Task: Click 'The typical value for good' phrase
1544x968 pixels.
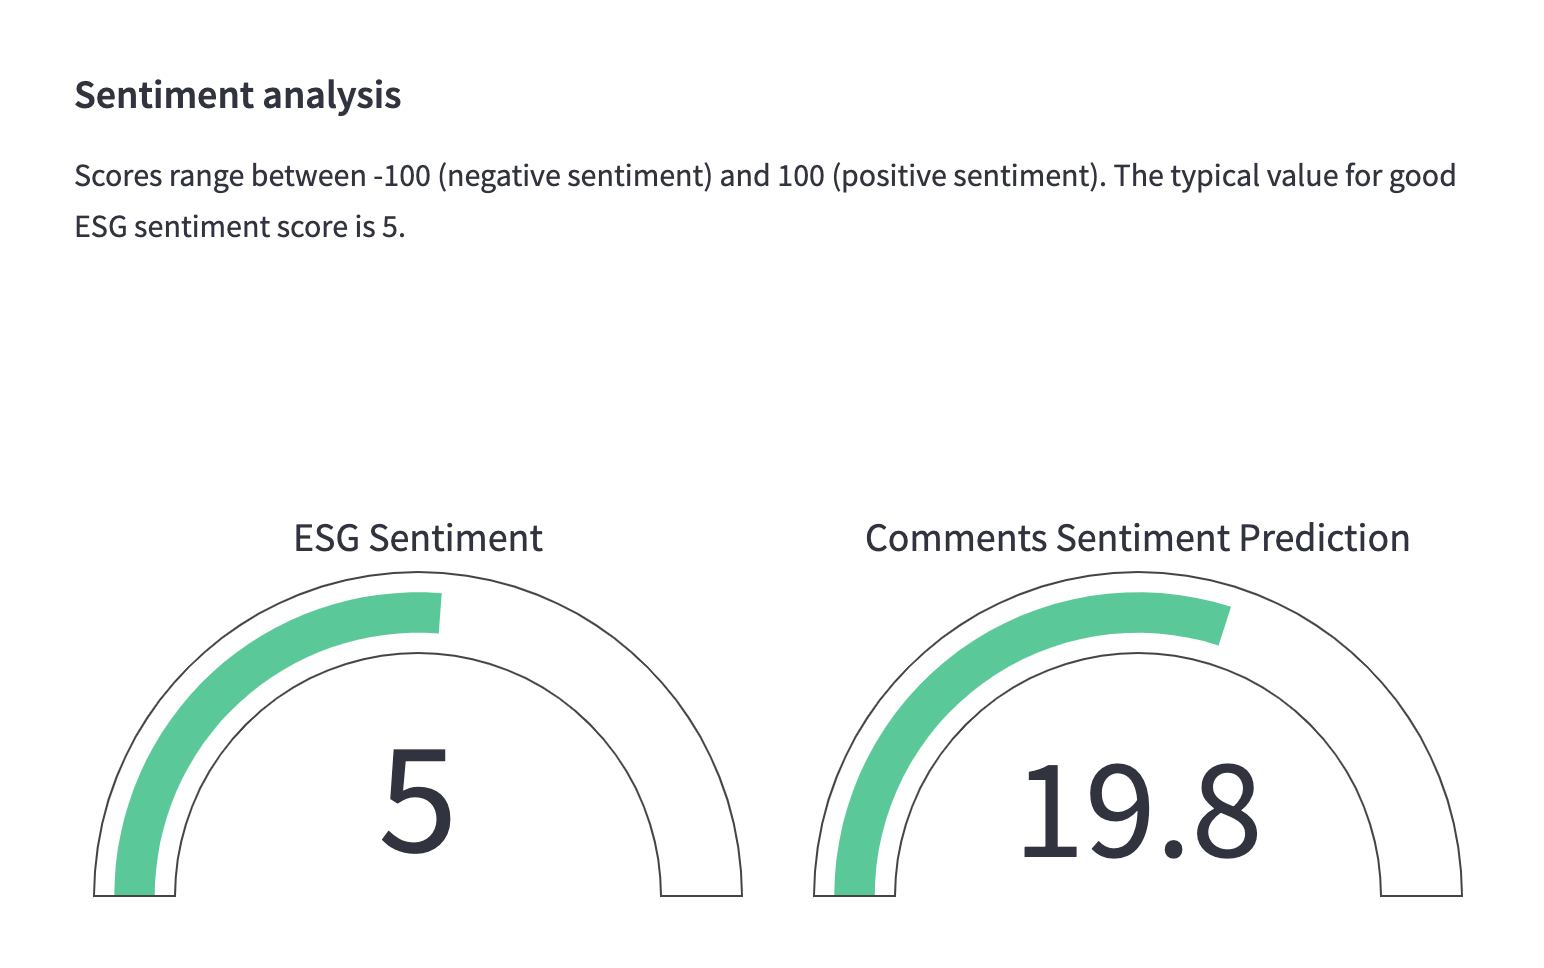Action: coord(1285,176)
